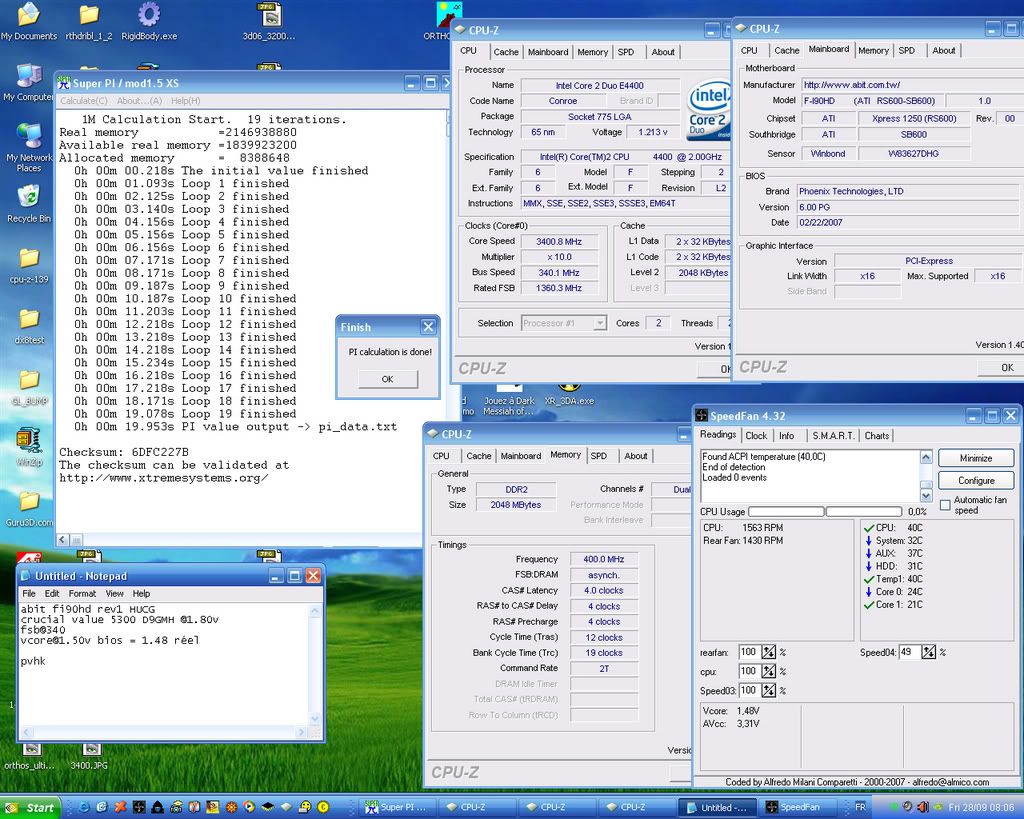The width and height of the screenshot is (1024, 819).
Task: Expand the Processor #1 selection dropdown
Action: [599, 323]
